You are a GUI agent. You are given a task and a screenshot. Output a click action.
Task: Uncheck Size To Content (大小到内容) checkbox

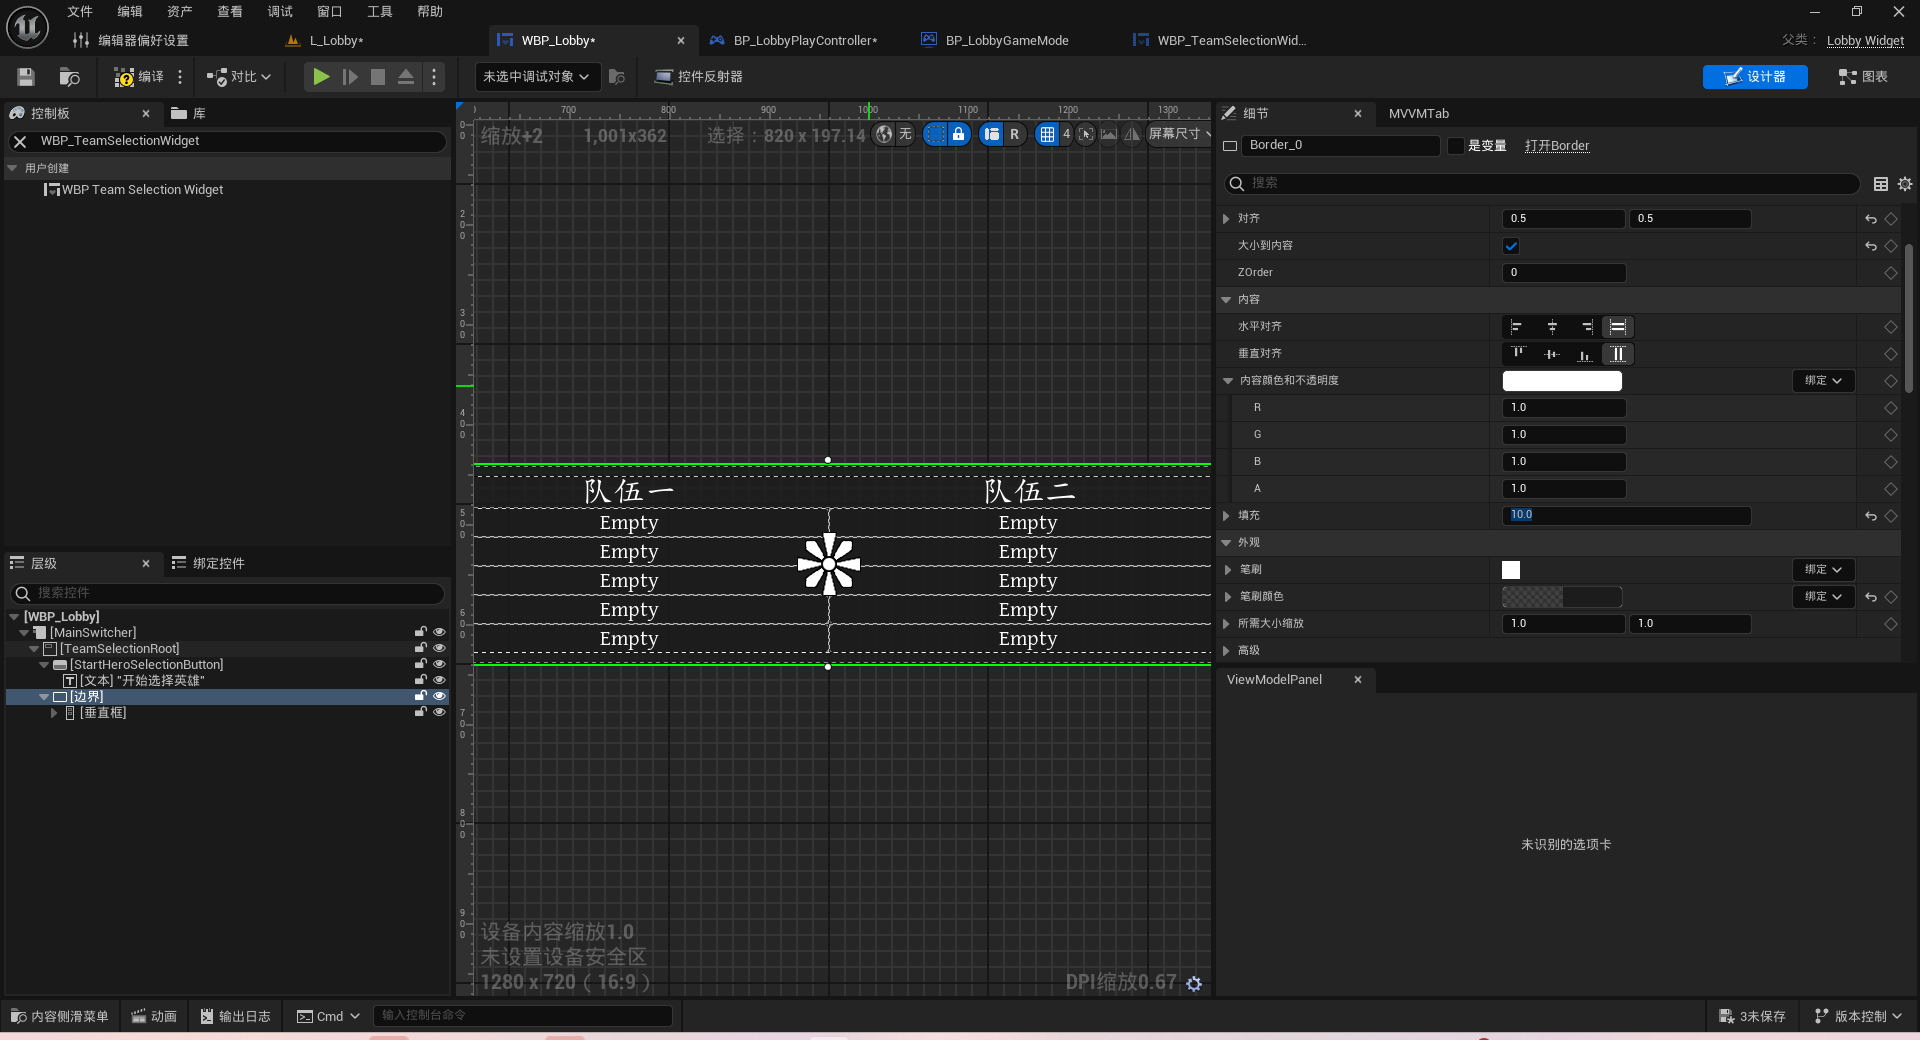pos(1511,246)
